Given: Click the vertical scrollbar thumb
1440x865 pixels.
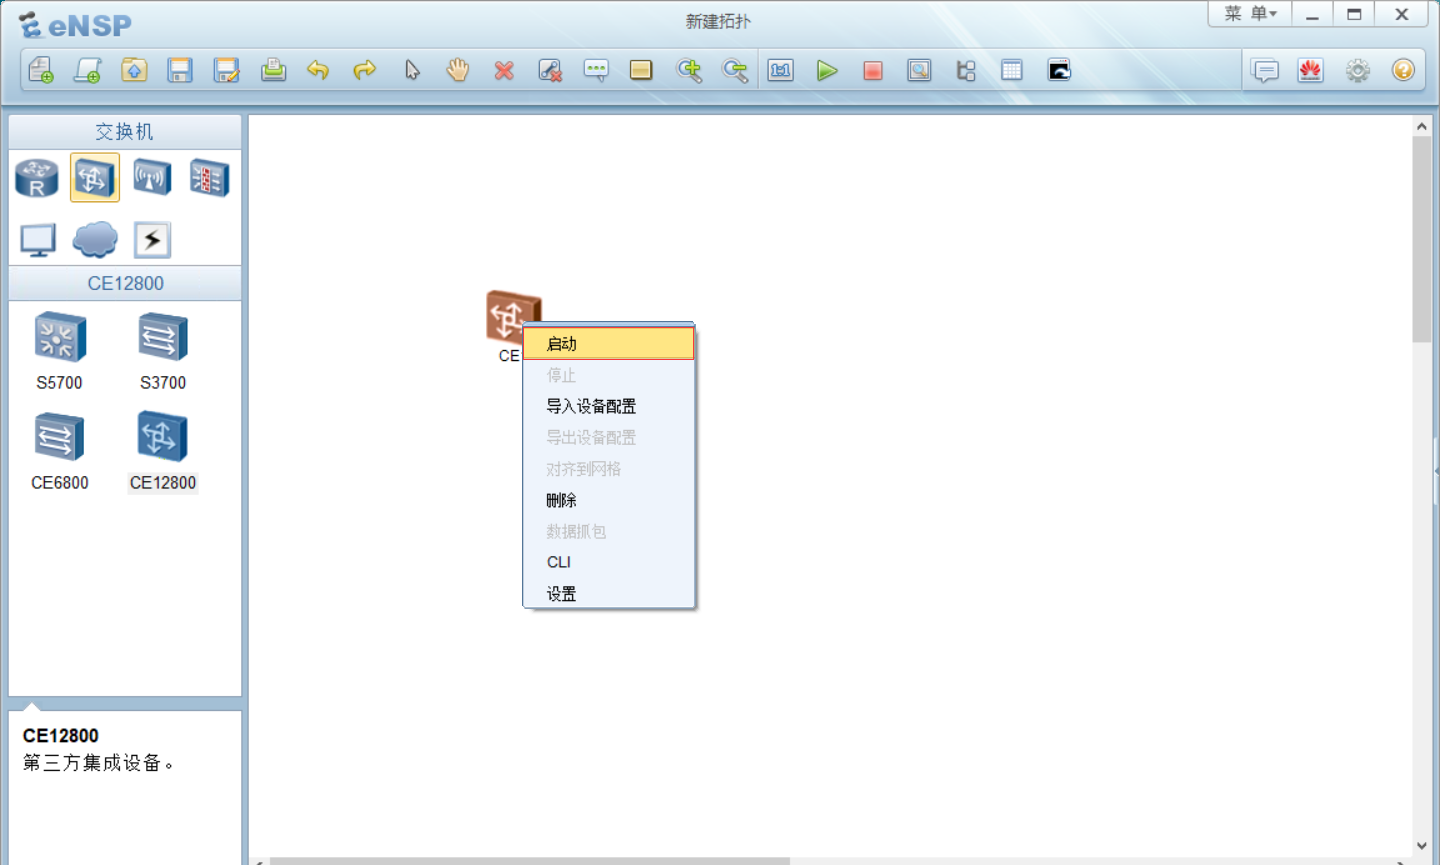Looking at the screenshot, I should tap(1422, 240).
